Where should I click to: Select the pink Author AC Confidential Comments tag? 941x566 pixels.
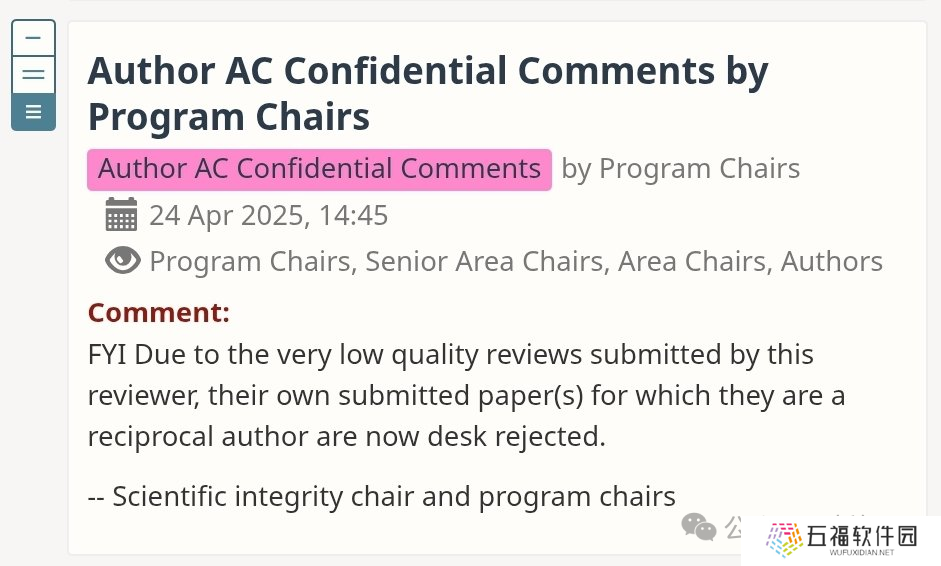click(x=319, y=169)
